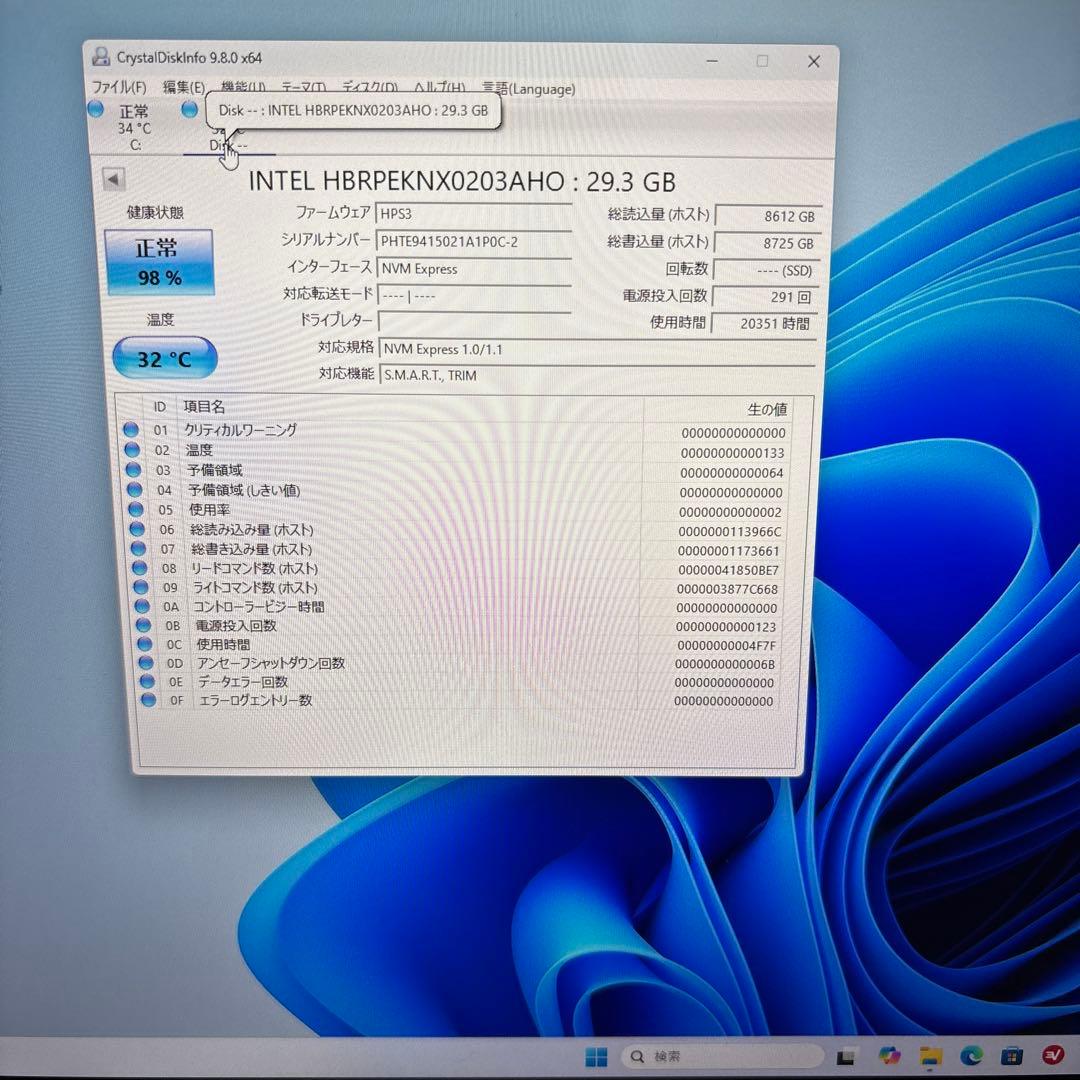Click status circle for 08 リードコマンド数 row
This screenshot has width=1080, height=1080.
point(140,568)
